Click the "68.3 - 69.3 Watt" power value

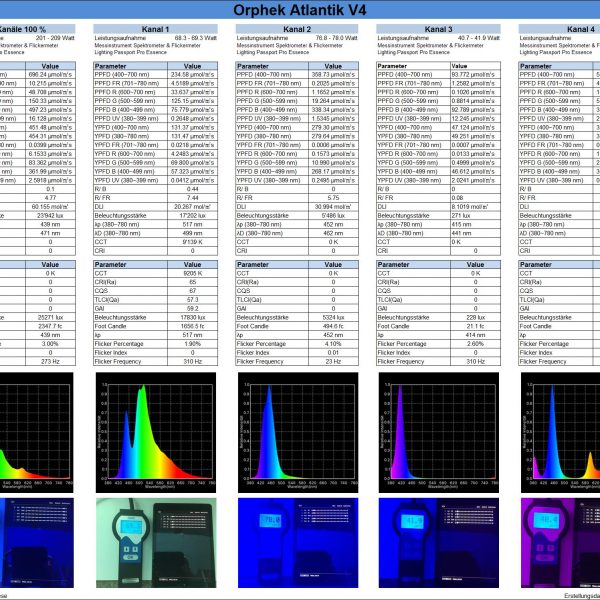coord(196,38)
